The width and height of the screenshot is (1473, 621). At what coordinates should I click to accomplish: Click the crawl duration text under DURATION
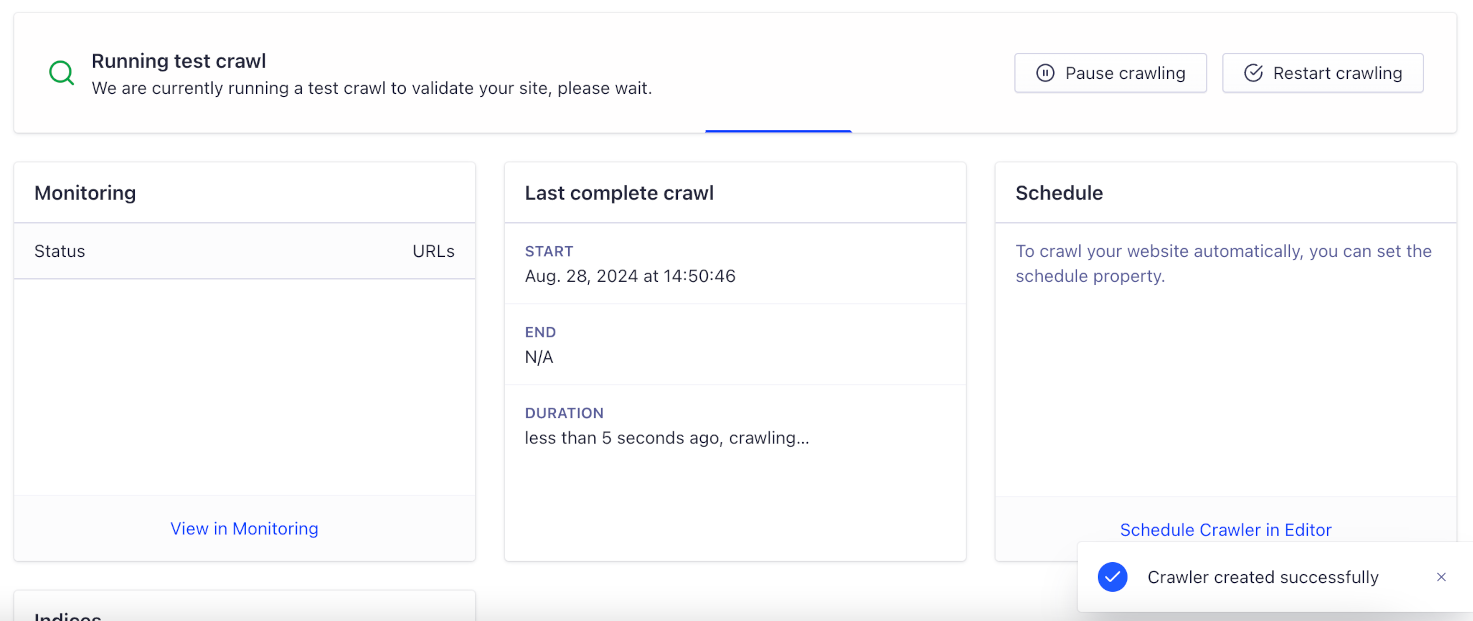click(666, 438)
